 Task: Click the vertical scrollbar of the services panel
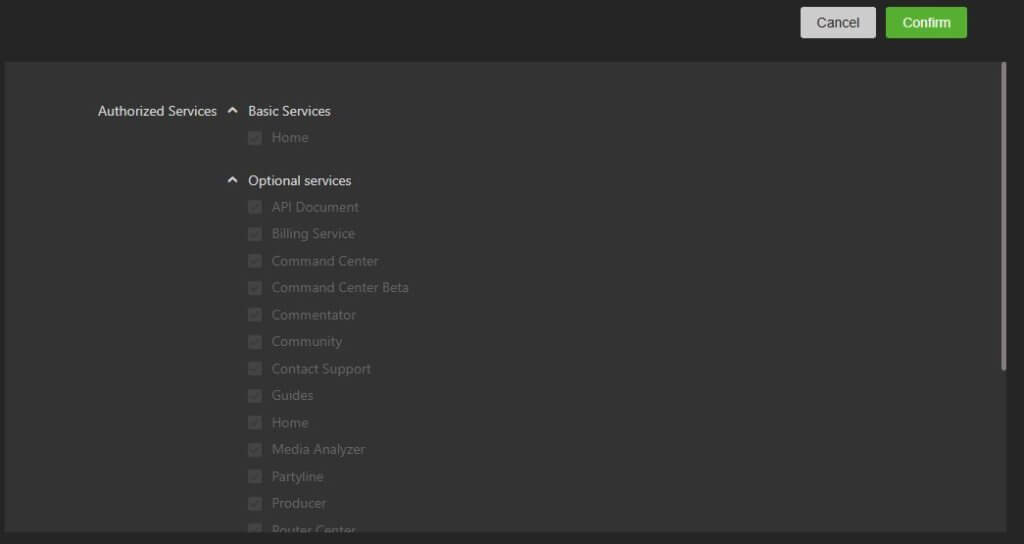1003,215
